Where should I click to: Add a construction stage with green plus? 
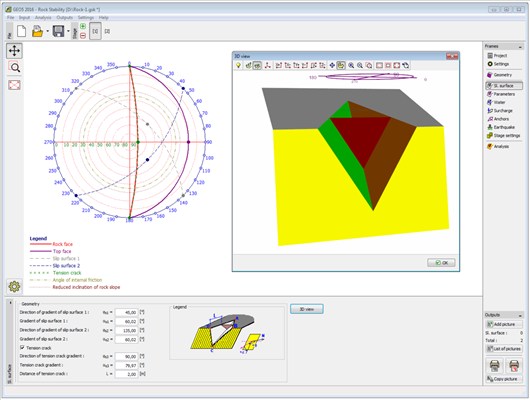pos(83,26)
